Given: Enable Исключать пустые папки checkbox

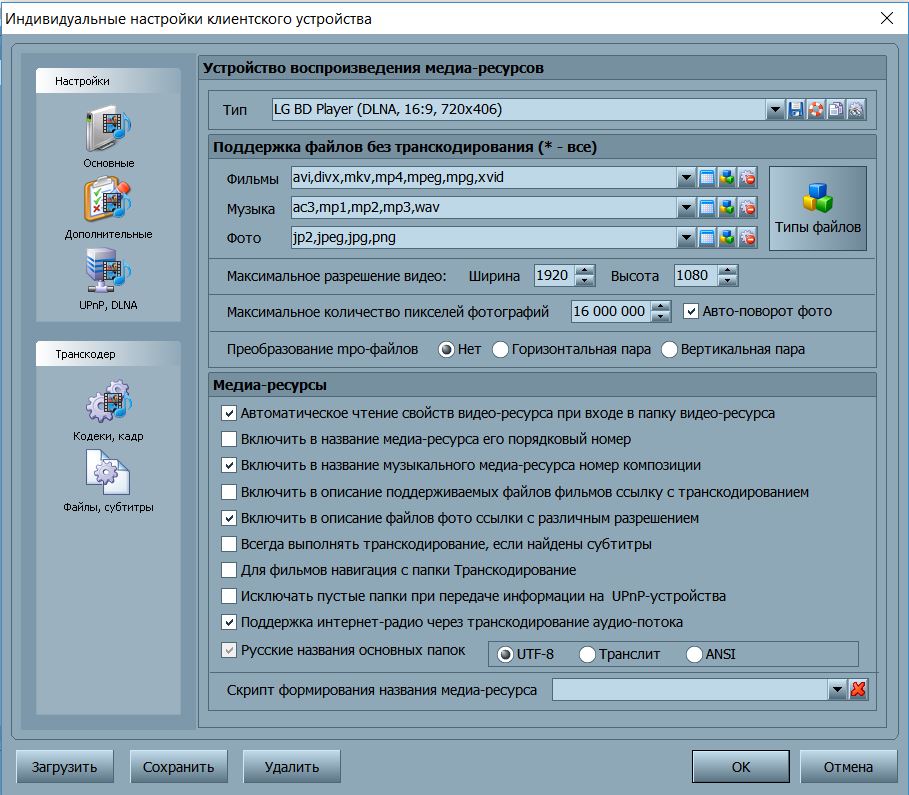Looking at the screenshot, I should point(229,596).
